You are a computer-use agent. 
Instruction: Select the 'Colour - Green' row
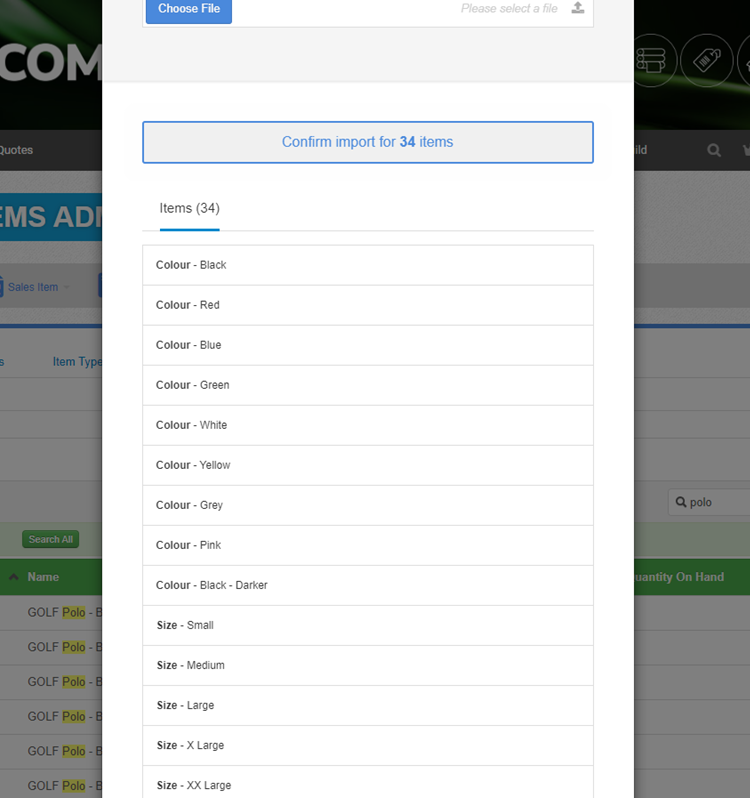[368, 385]
